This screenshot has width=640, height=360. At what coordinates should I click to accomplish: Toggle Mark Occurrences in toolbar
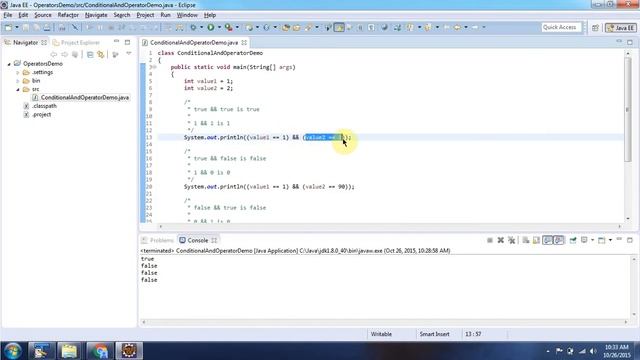(x=339, y=27)
